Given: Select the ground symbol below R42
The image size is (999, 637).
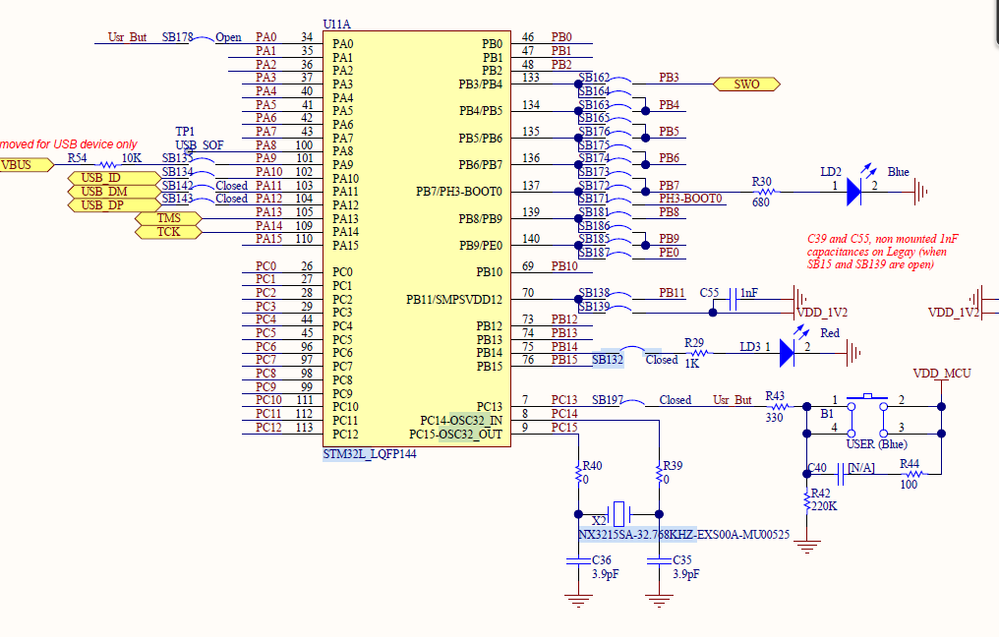Looking at the screenshot, I should point(807,546).
